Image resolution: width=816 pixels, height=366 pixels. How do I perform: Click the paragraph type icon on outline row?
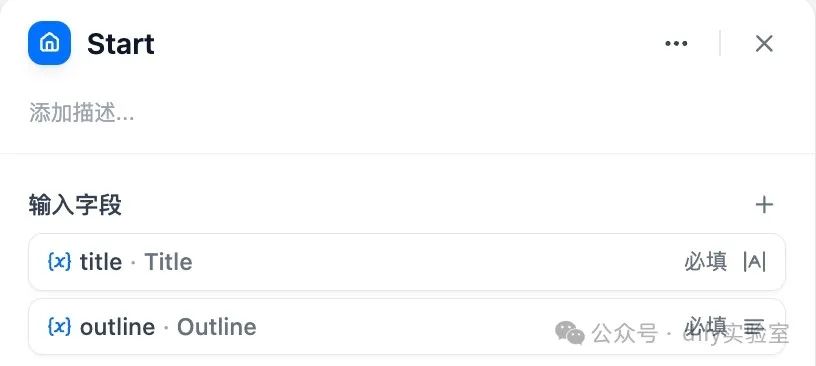[x=754, y=327]
